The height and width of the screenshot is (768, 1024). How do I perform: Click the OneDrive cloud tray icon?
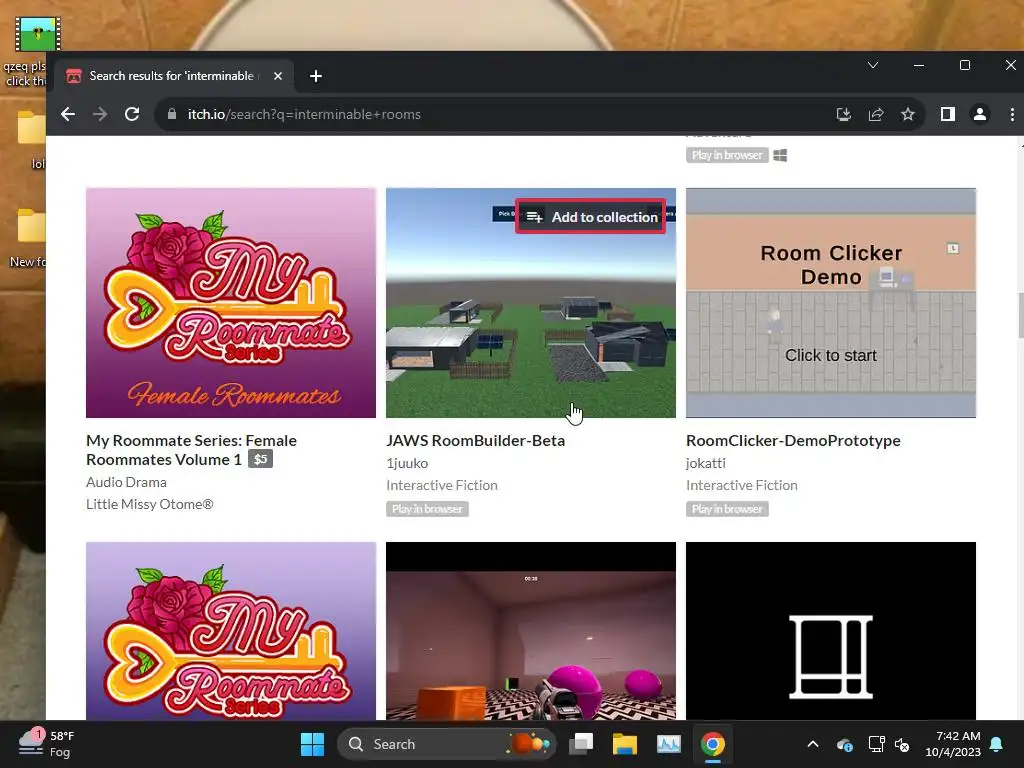tap(844, 744)
